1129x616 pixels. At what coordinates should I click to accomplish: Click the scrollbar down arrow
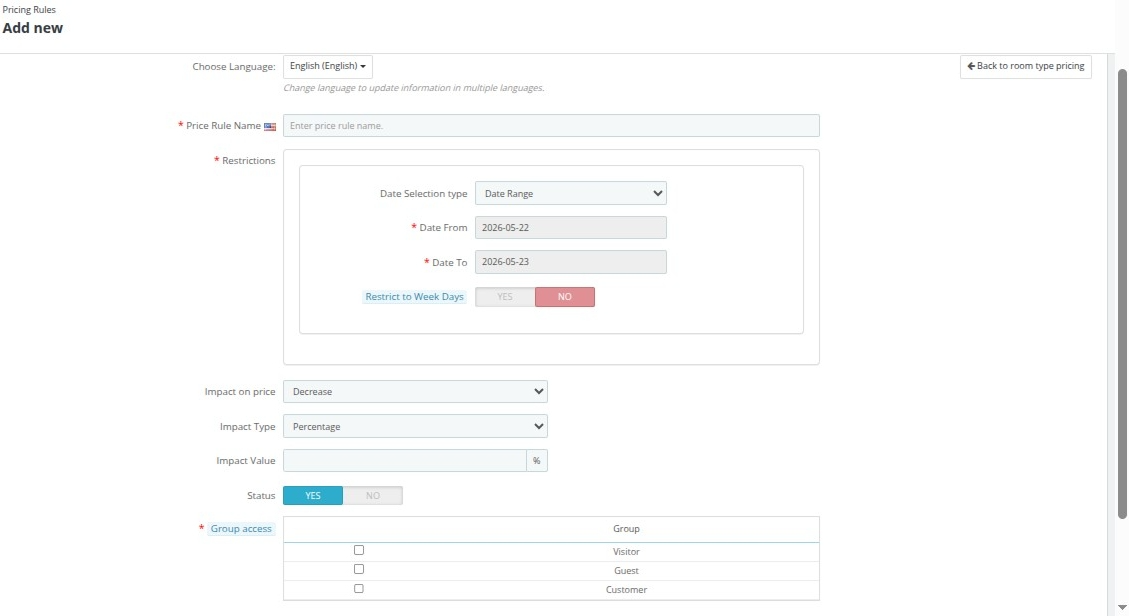click(1122, 609)
